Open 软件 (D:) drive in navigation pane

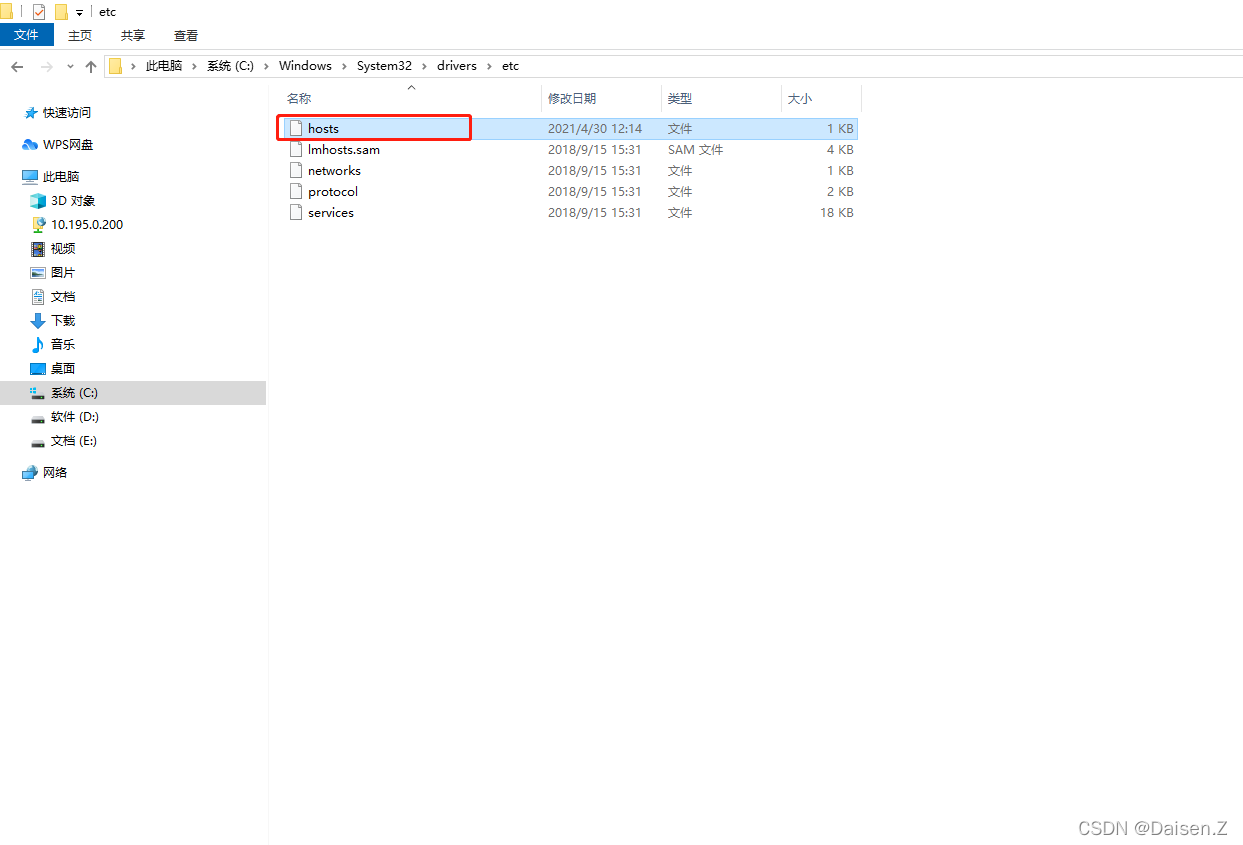(75, 417)
